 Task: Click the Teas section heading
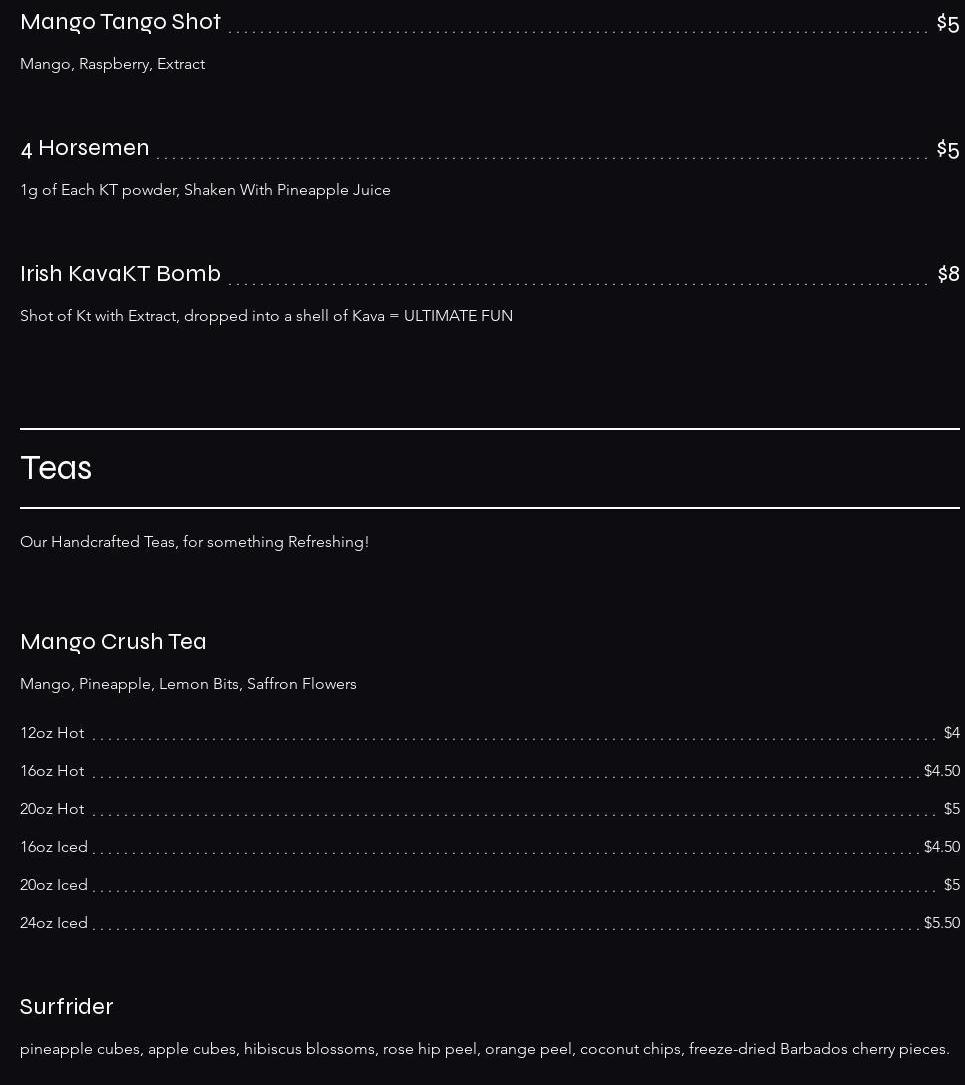[56, 468]
